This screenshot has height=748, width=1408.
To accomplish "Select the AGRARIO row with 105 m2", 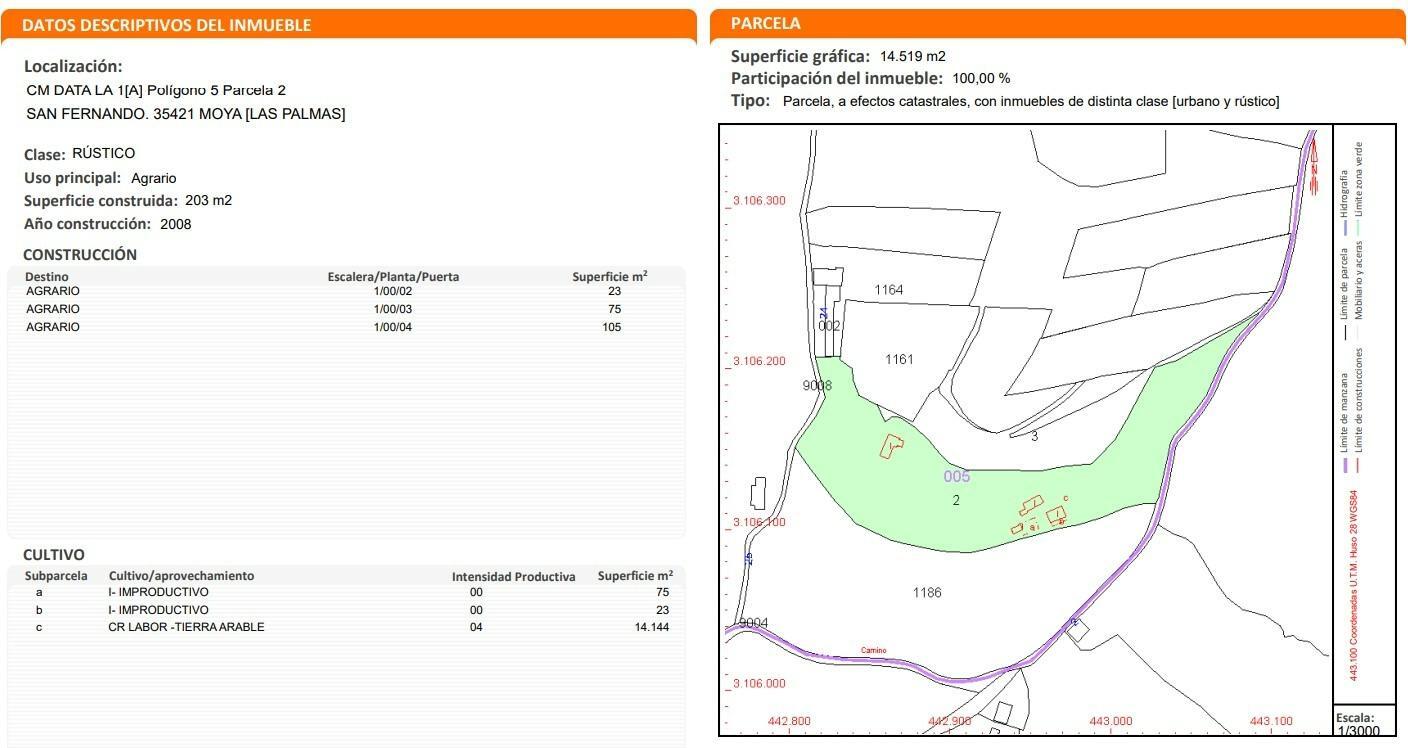I will pyautogui.click(x=345, y=327).
